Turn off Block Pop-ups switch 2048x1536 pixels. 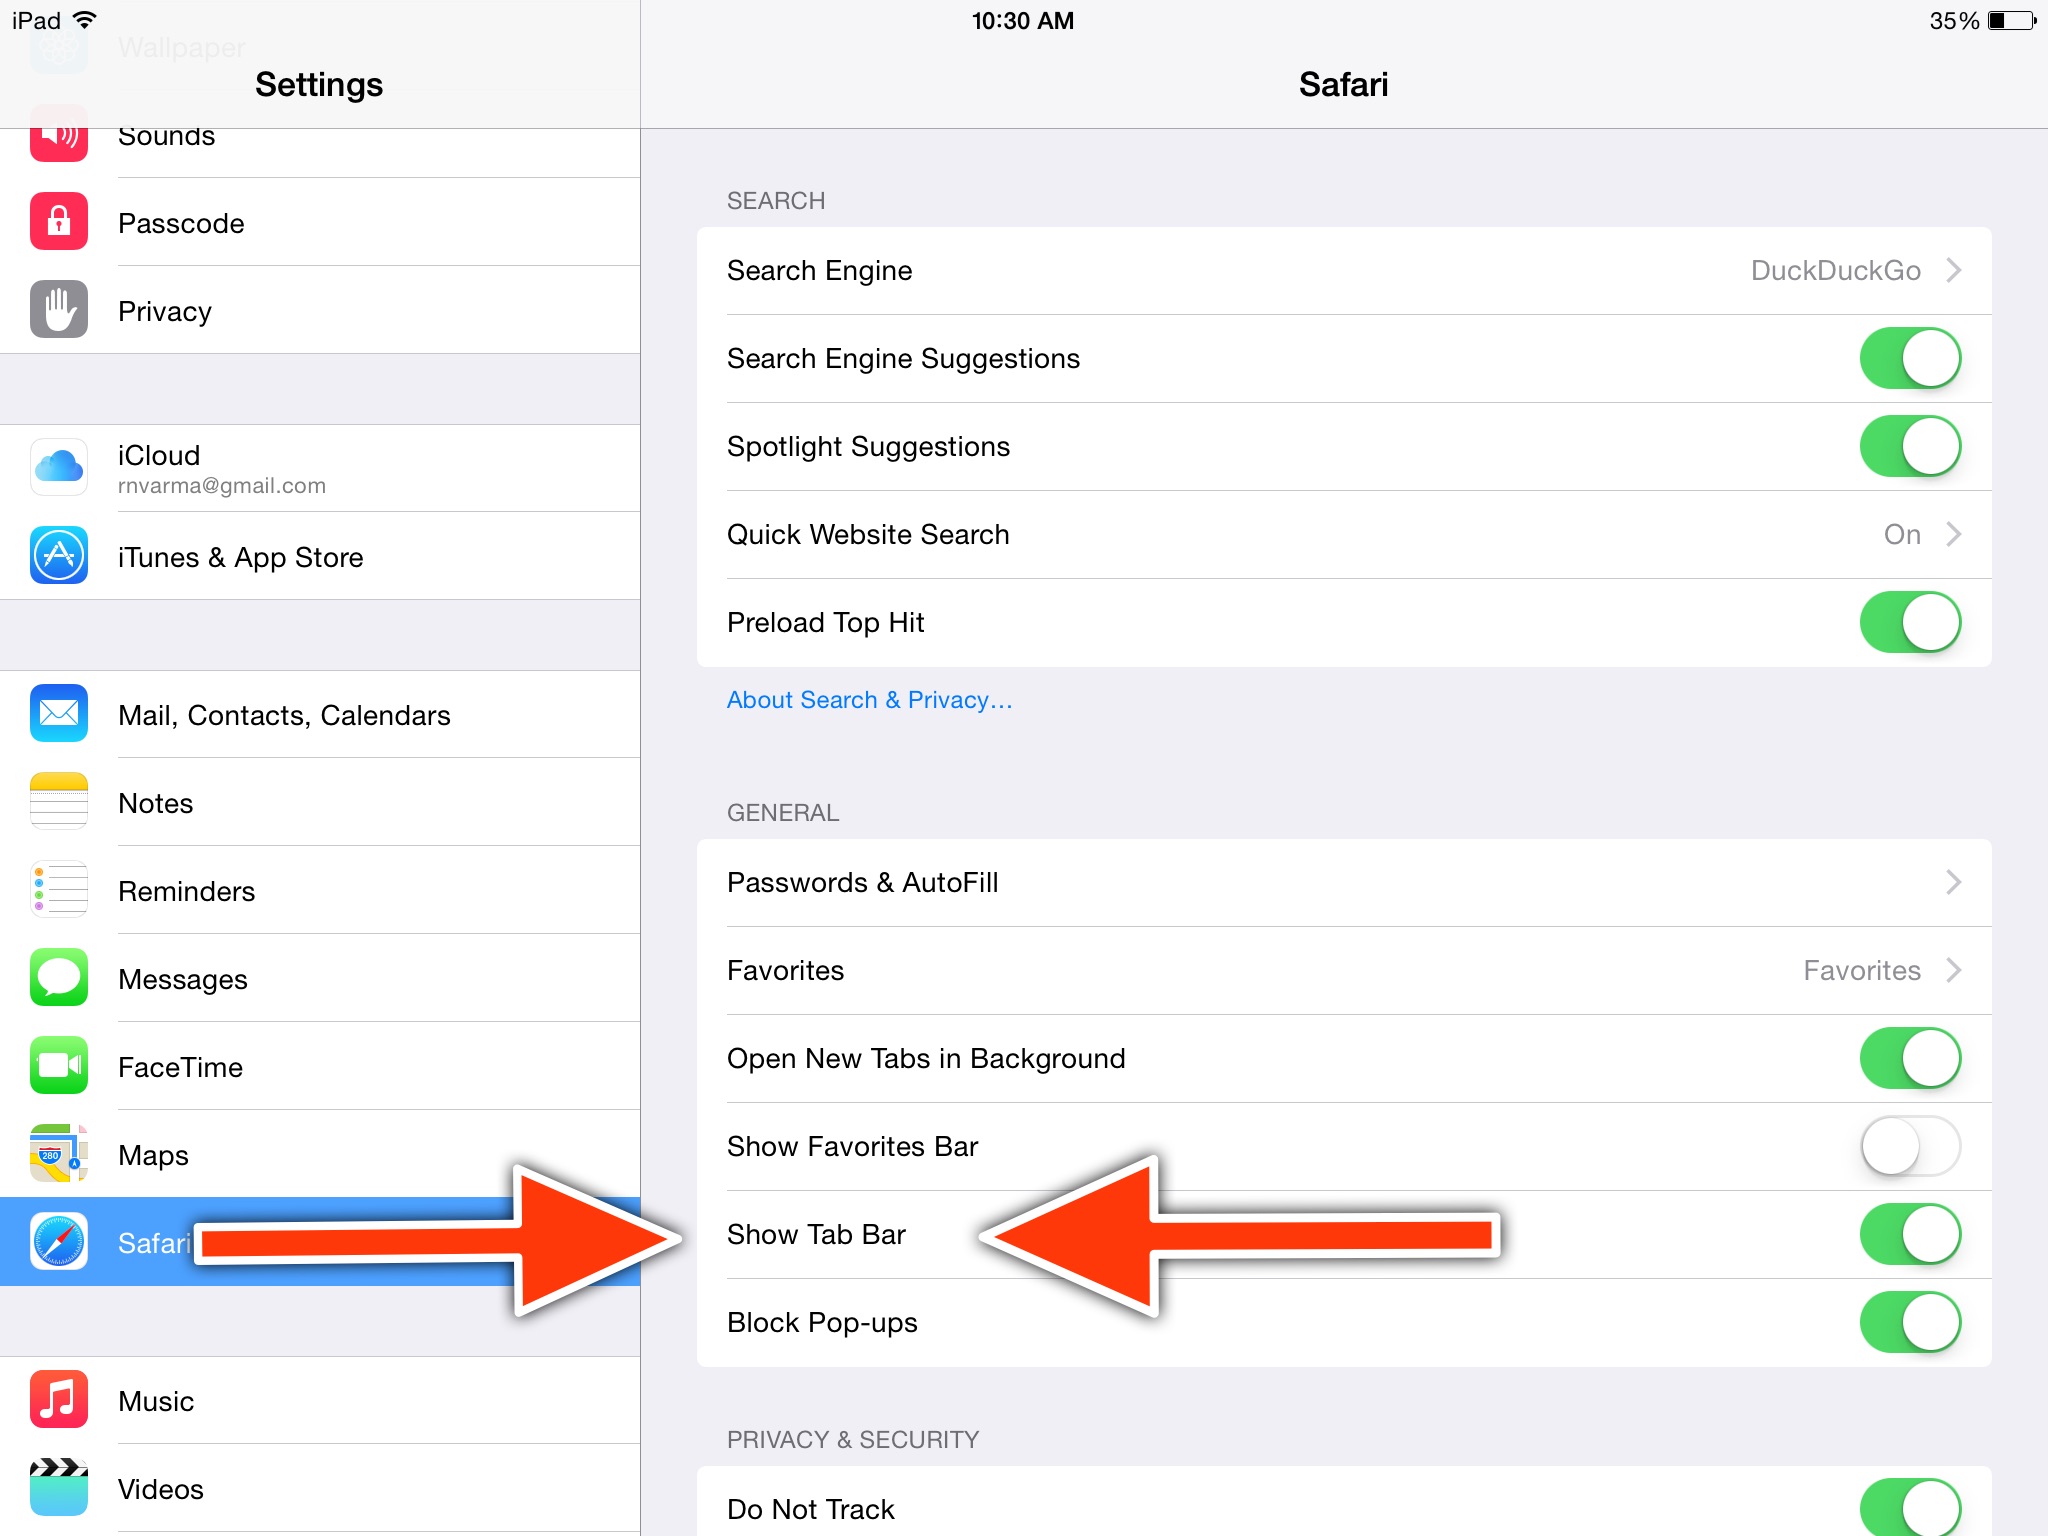click(1910, 1322)
